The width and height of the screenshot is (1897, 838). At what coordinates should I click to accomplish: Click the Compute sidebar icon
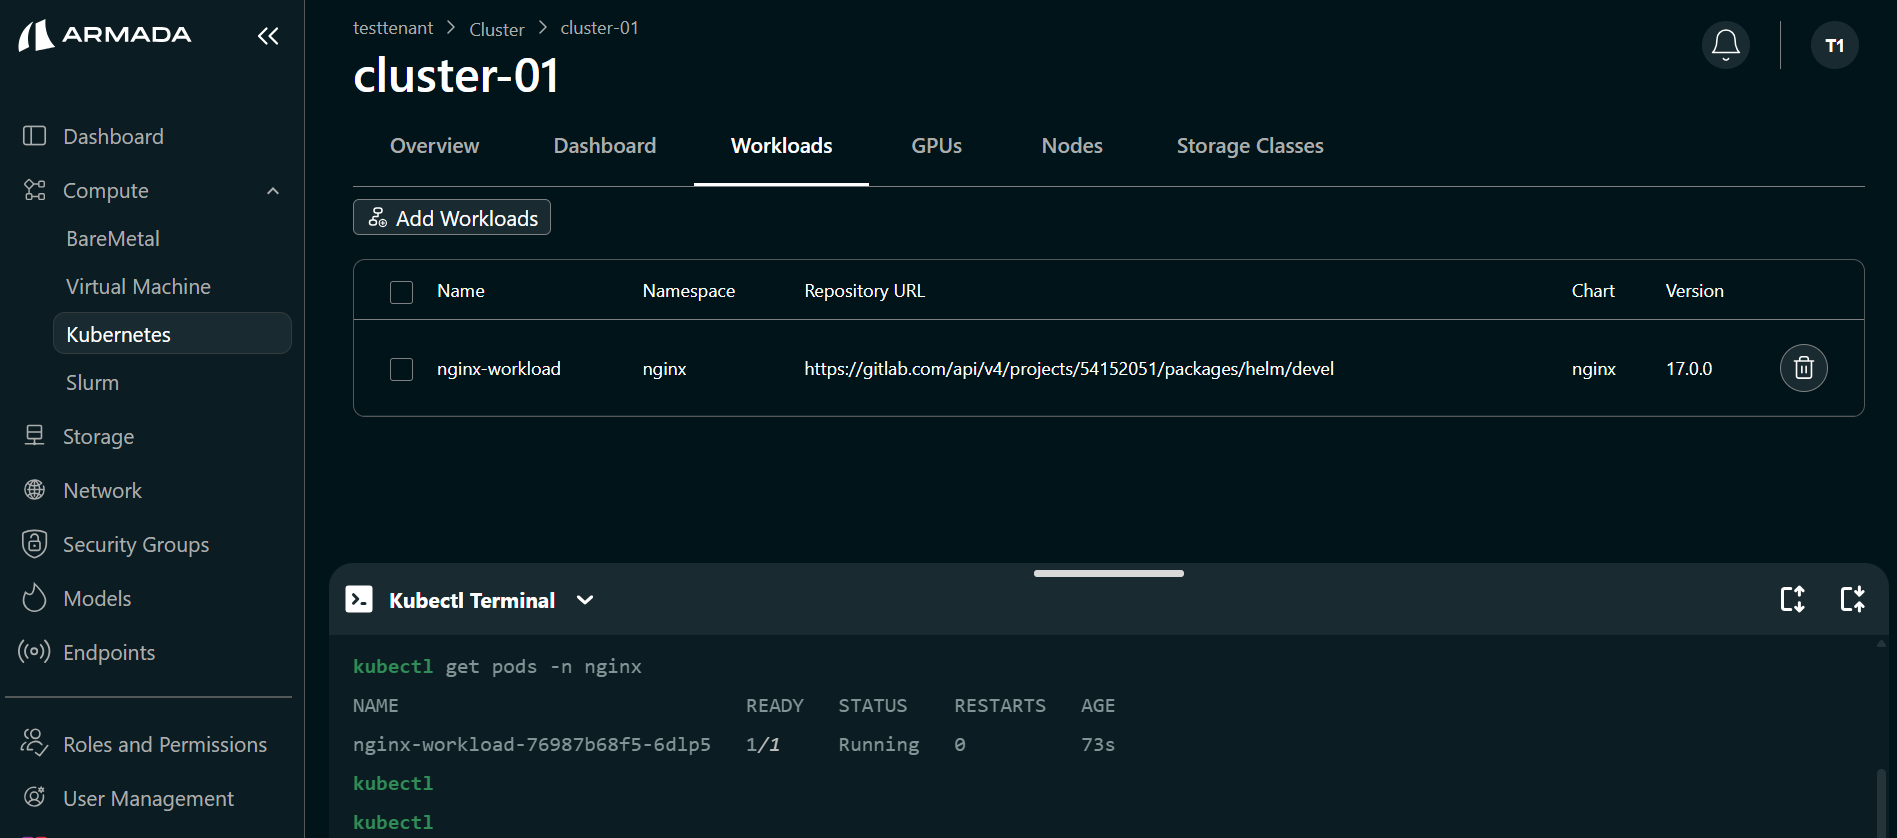click(x=35, y=190)
